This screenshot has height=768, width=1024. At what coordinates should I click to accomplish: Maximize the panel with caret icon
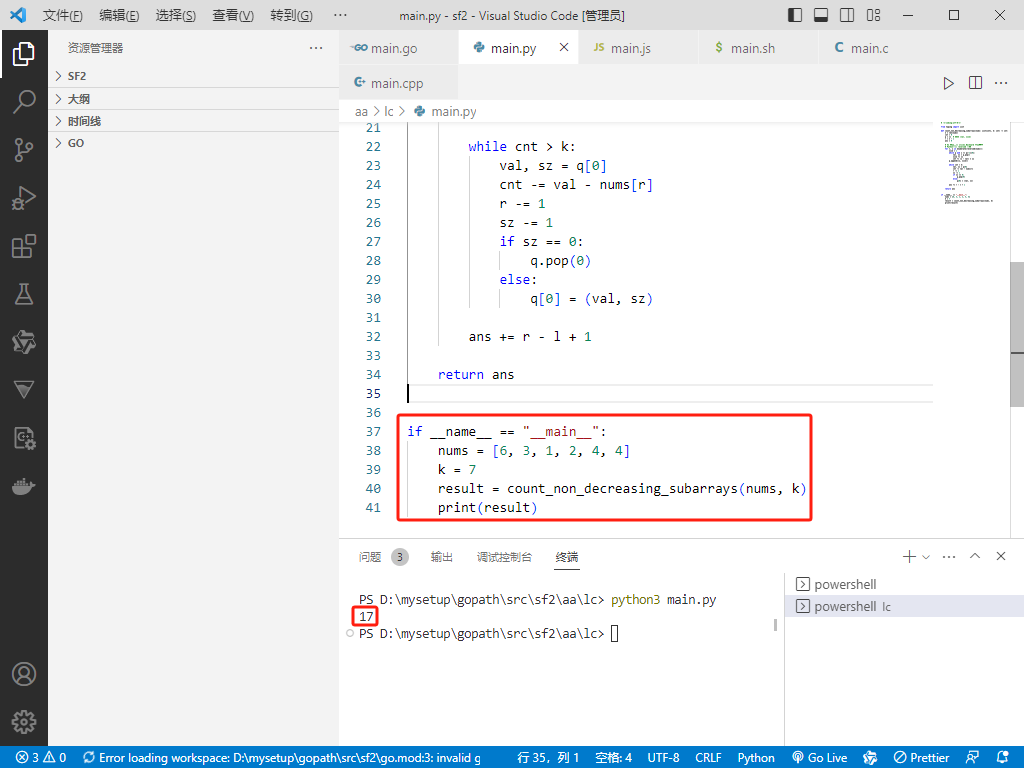pos(975,556)
